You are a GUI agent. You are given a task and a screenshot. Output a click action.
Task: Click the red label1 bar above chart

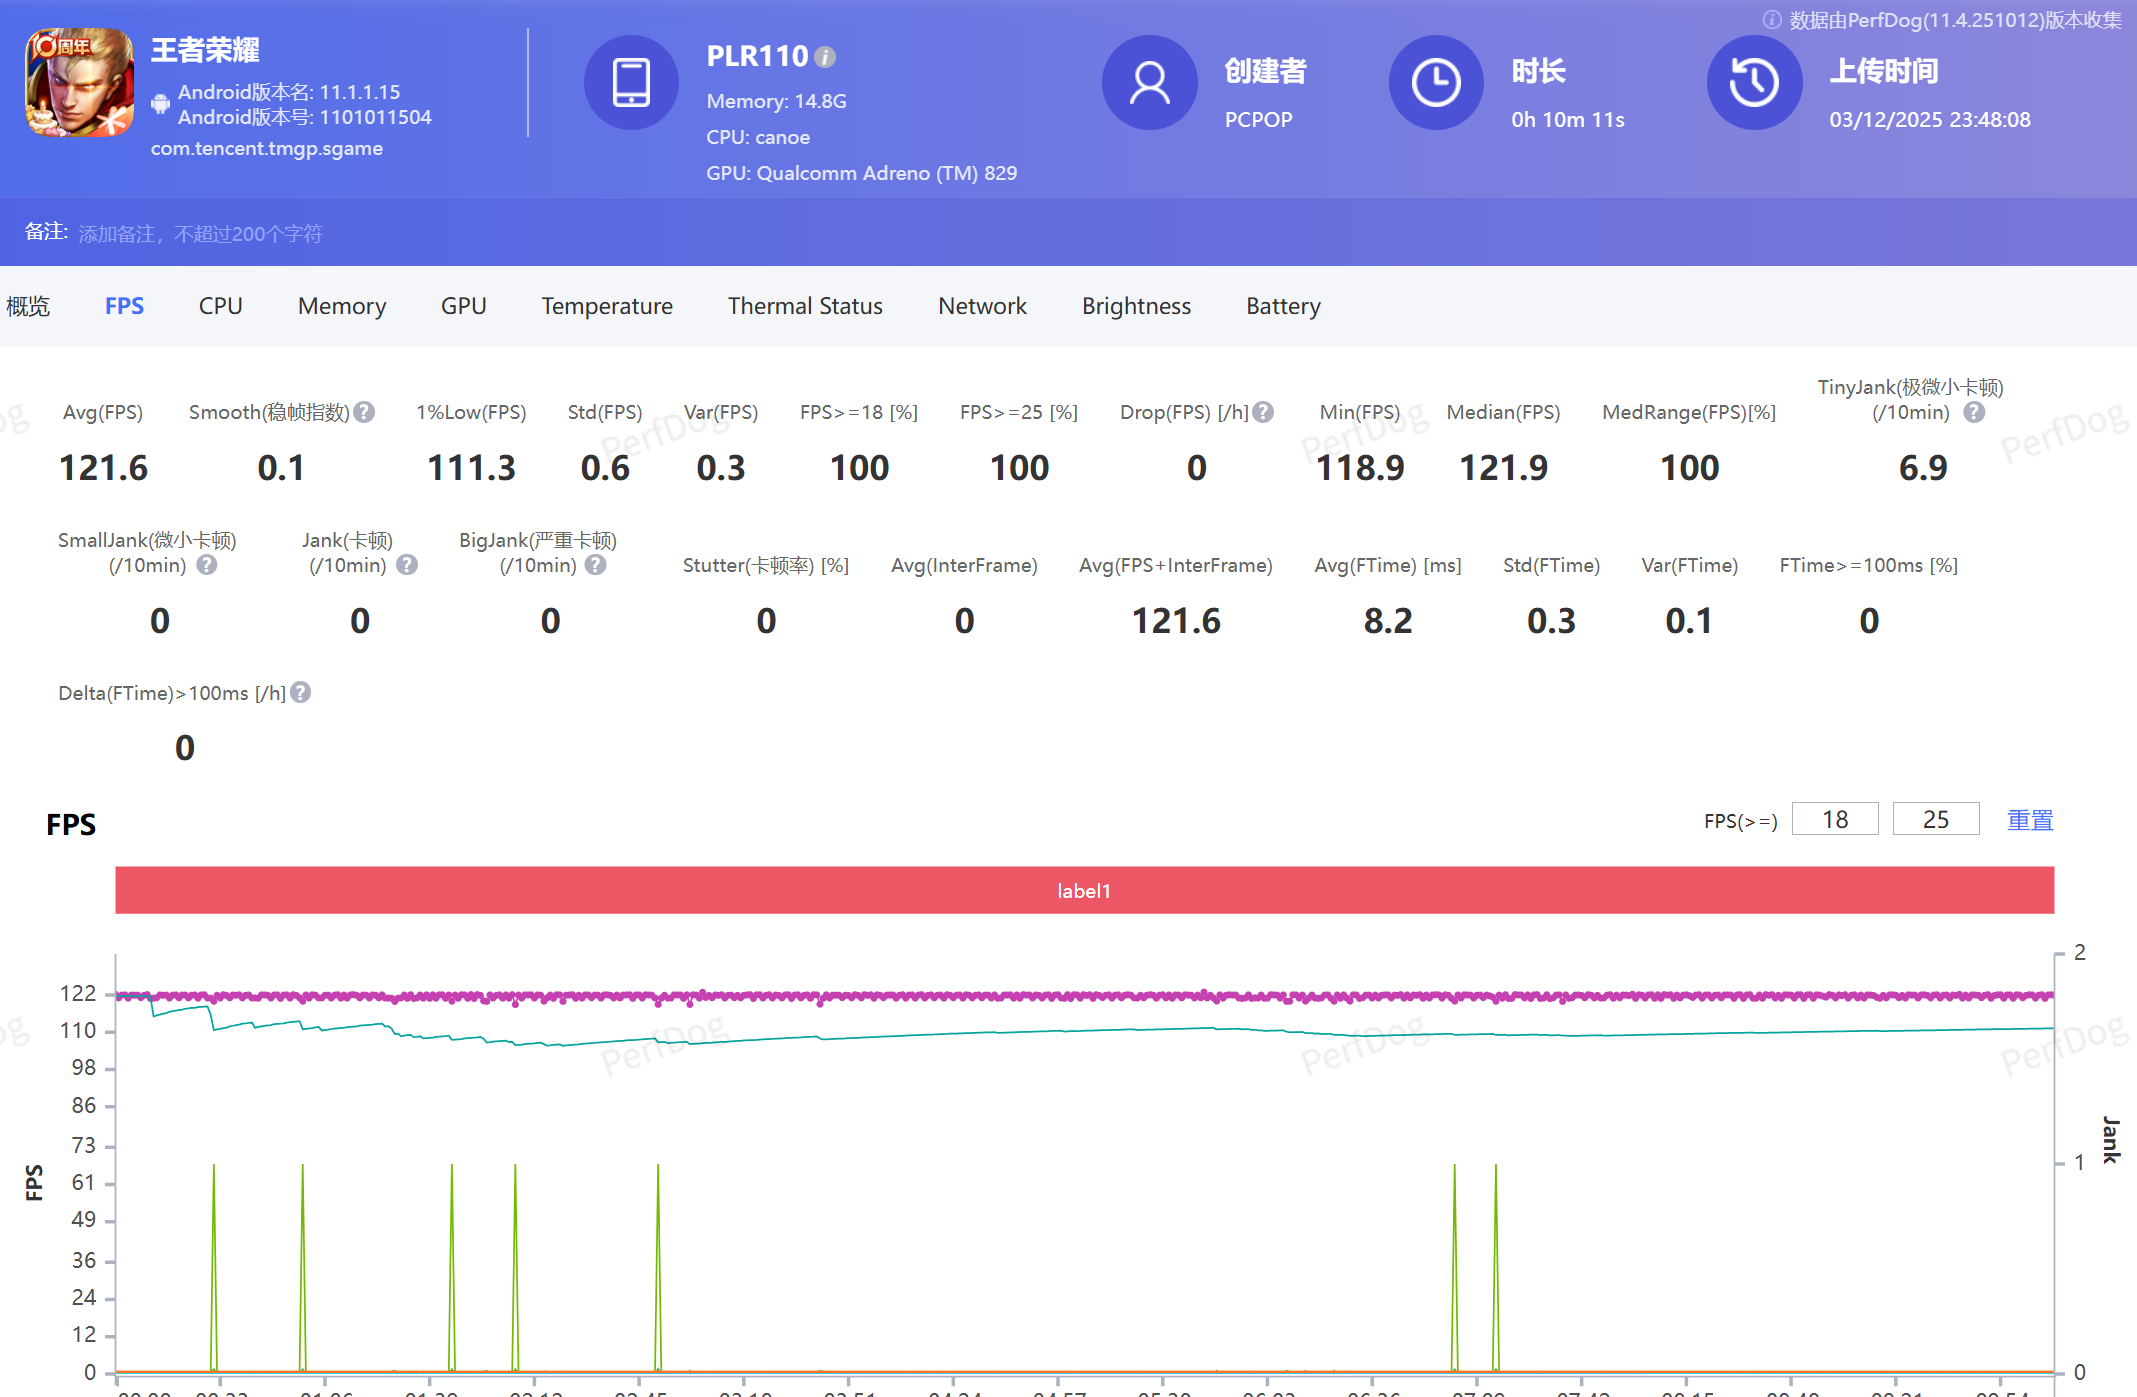(x=1084, y=890)
